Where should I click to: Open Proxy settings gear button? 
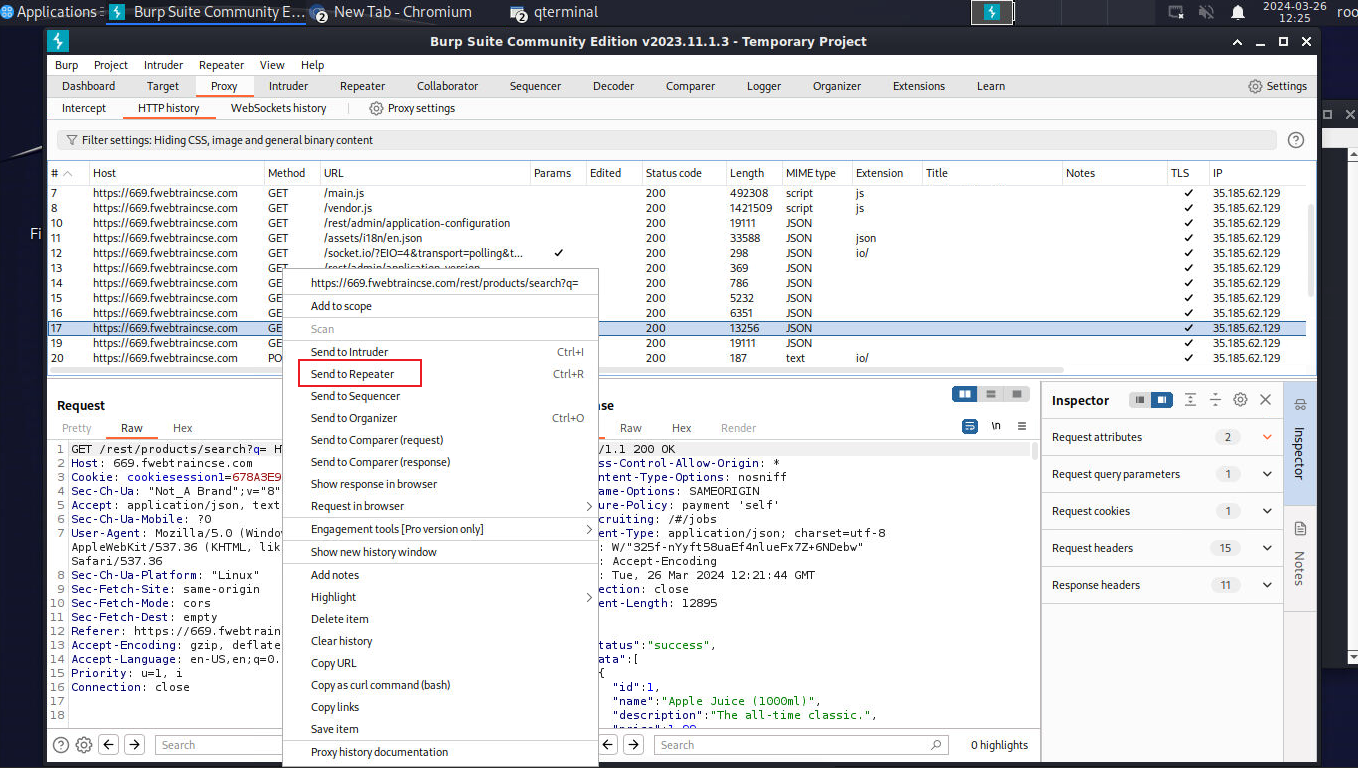[412, 108]
